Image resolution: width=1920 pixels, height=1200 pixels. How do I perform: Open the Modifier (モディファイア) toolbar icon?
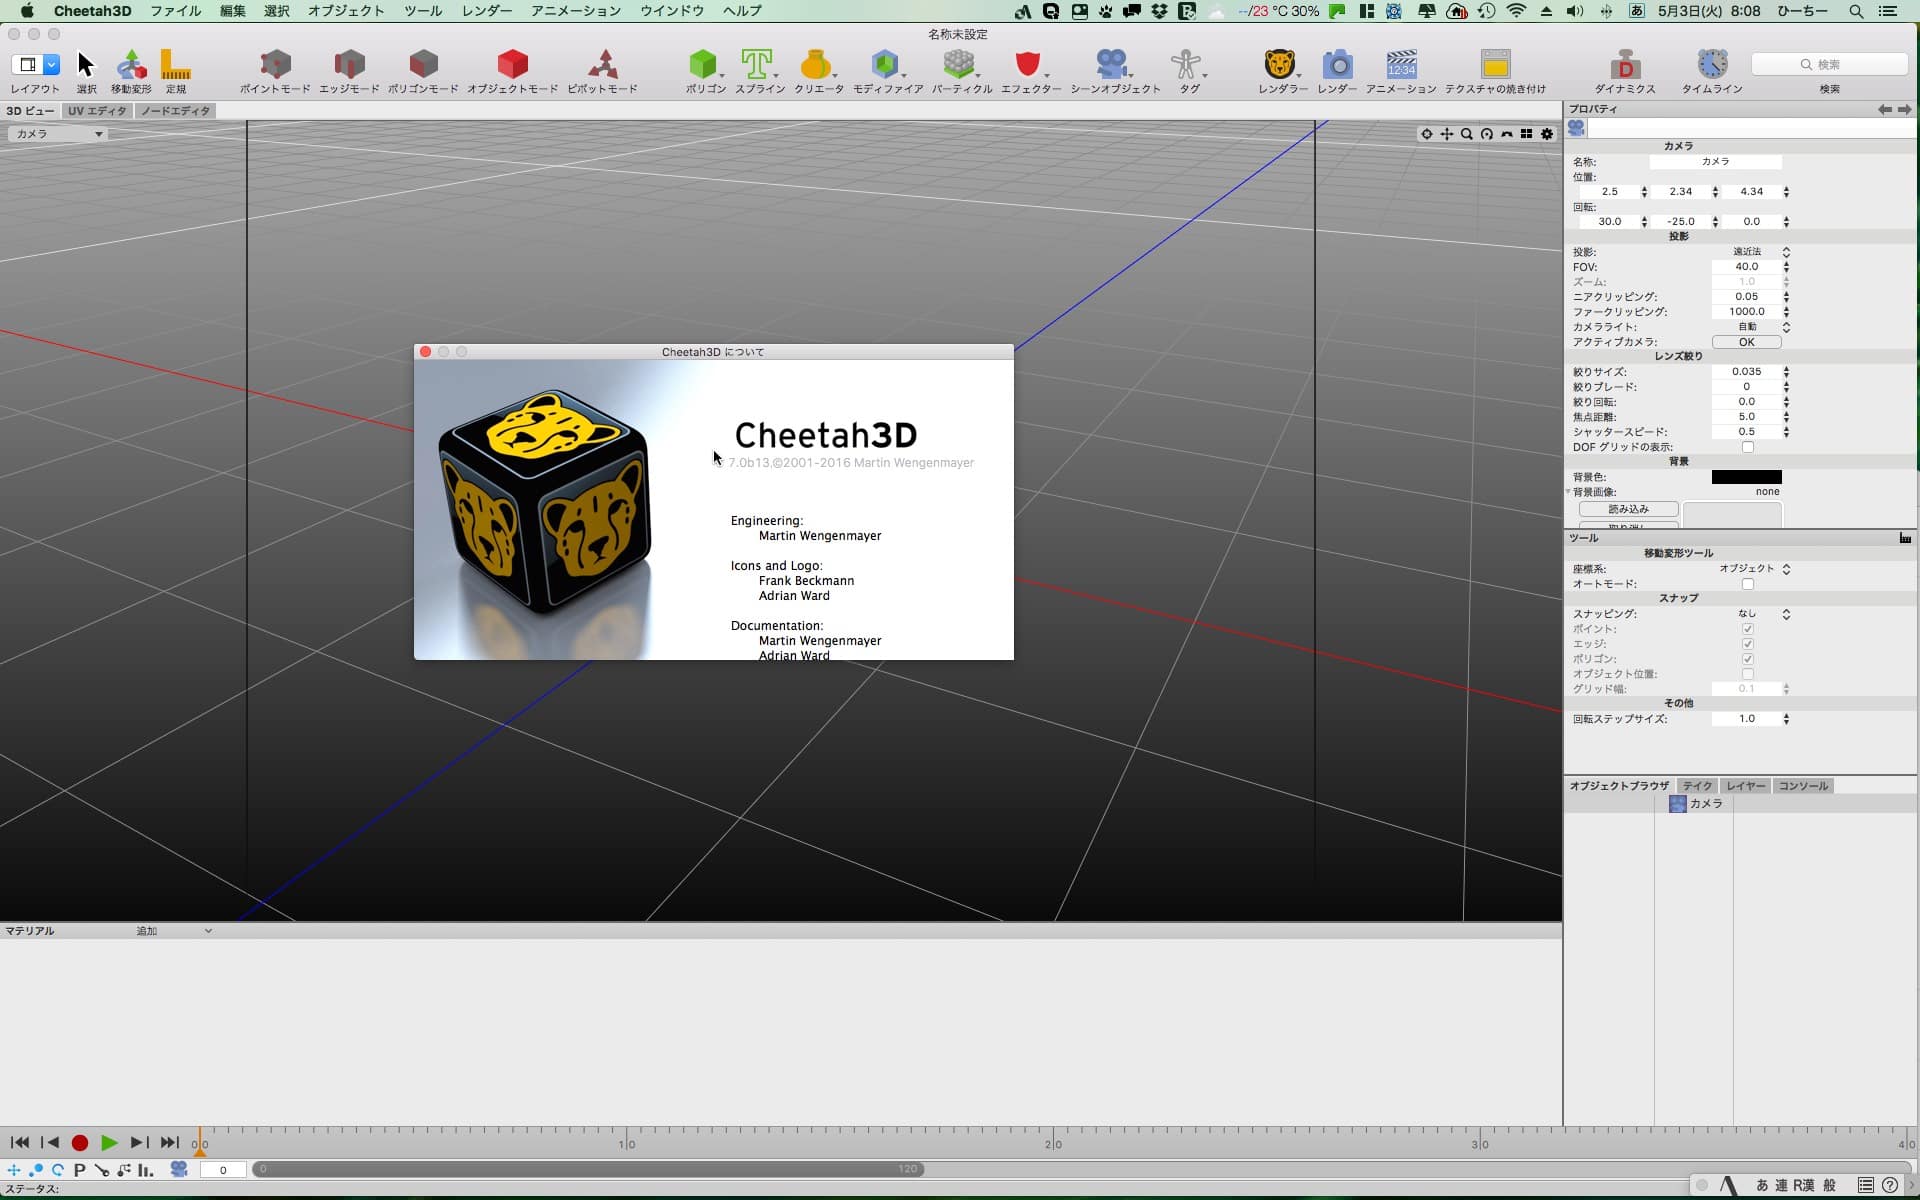pos(886,66)
